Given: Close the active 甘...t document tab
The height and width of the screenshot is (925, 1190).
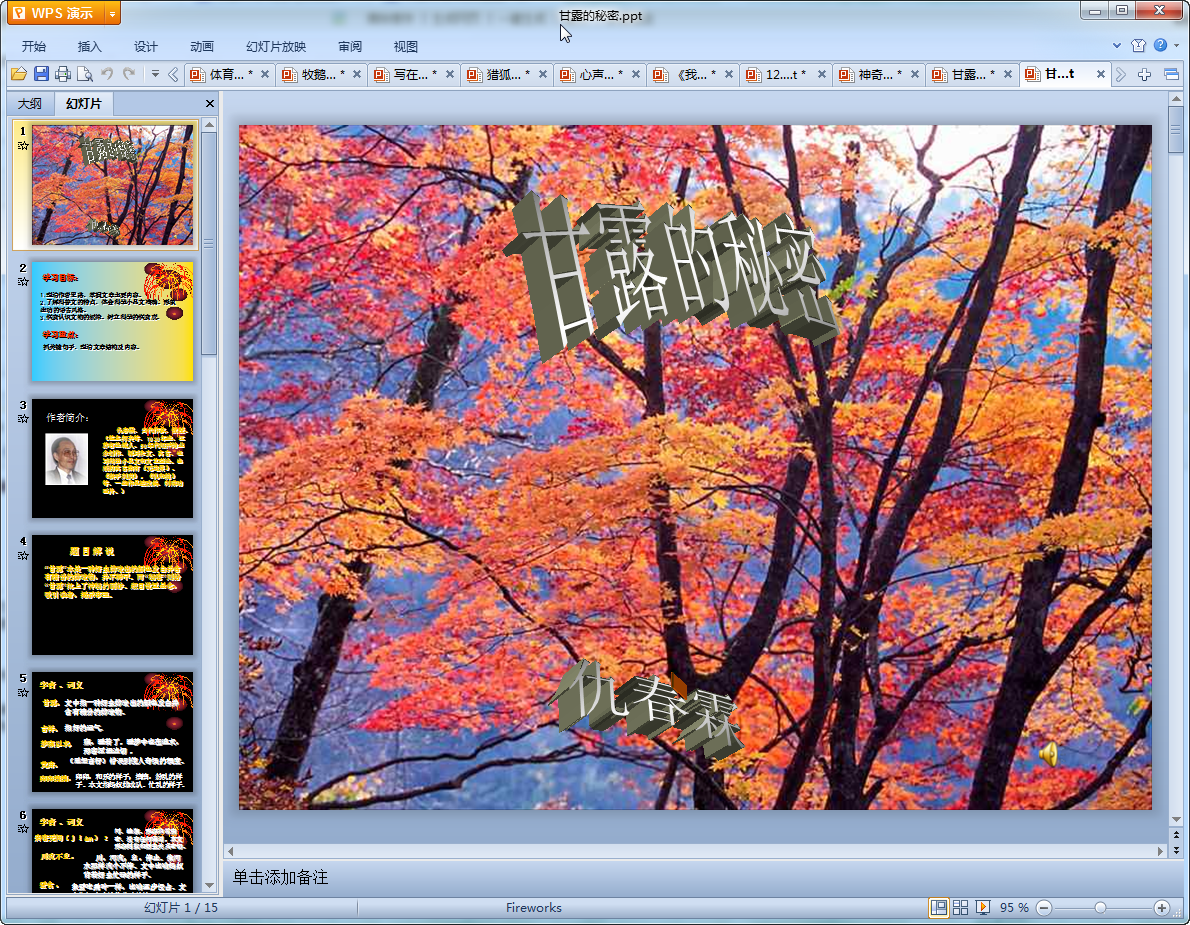Looking at the screenshot, I should (1100, 74).
